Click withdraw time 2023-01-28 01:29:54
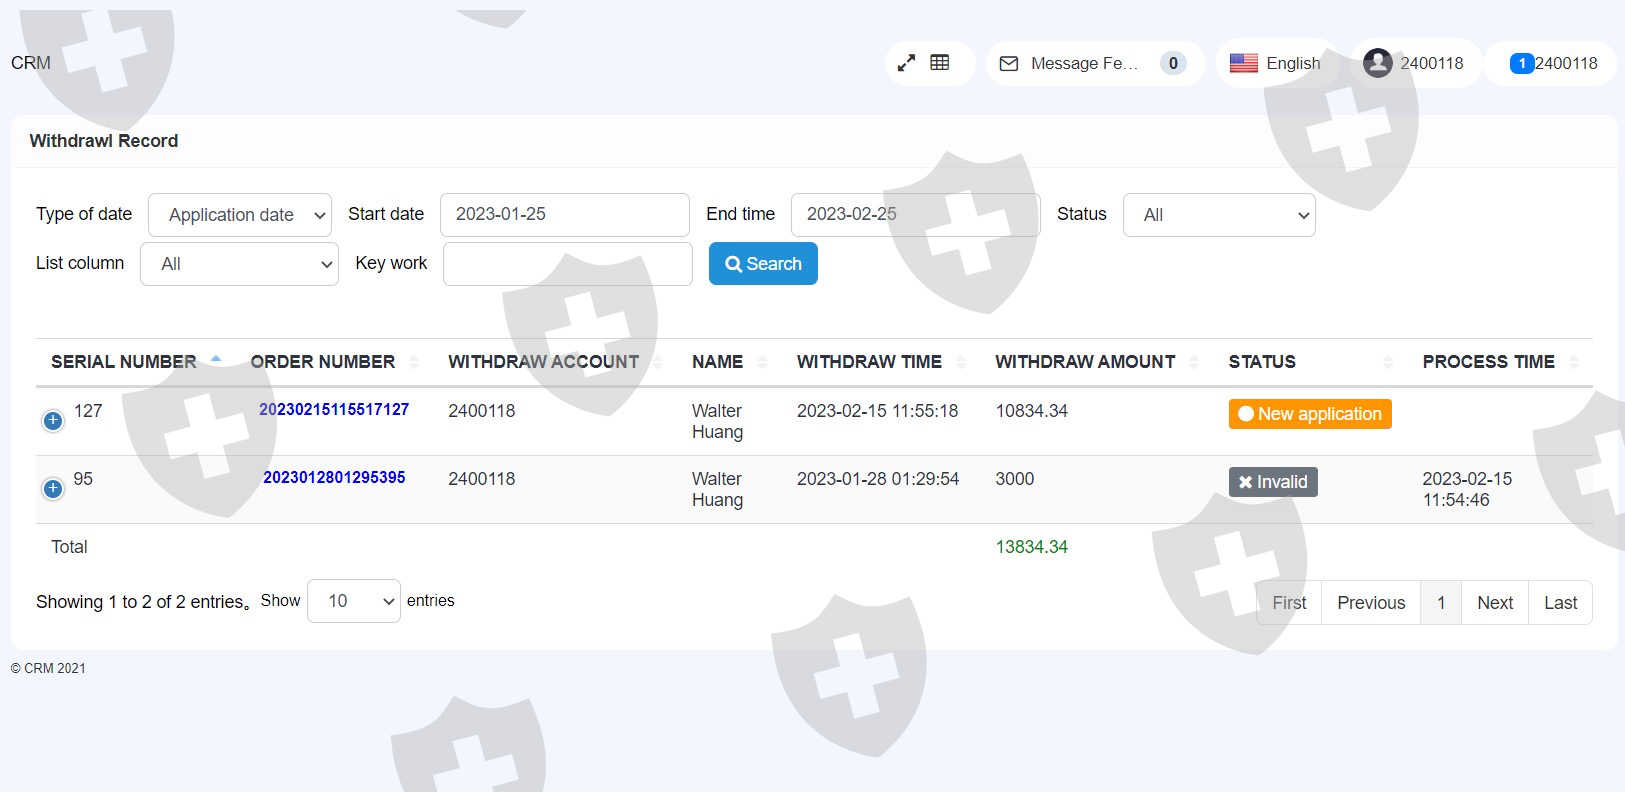The width and height of the screenshot is (1625, 792). pyautogui.click(x=878, y=479)
